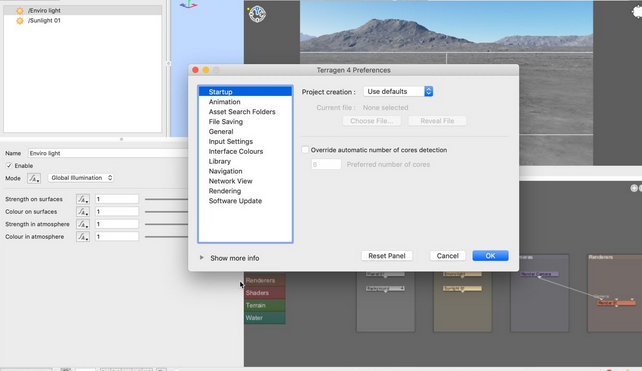Open the Project creation dropdown
642x371 pixels.
click(x=398, y=91)
